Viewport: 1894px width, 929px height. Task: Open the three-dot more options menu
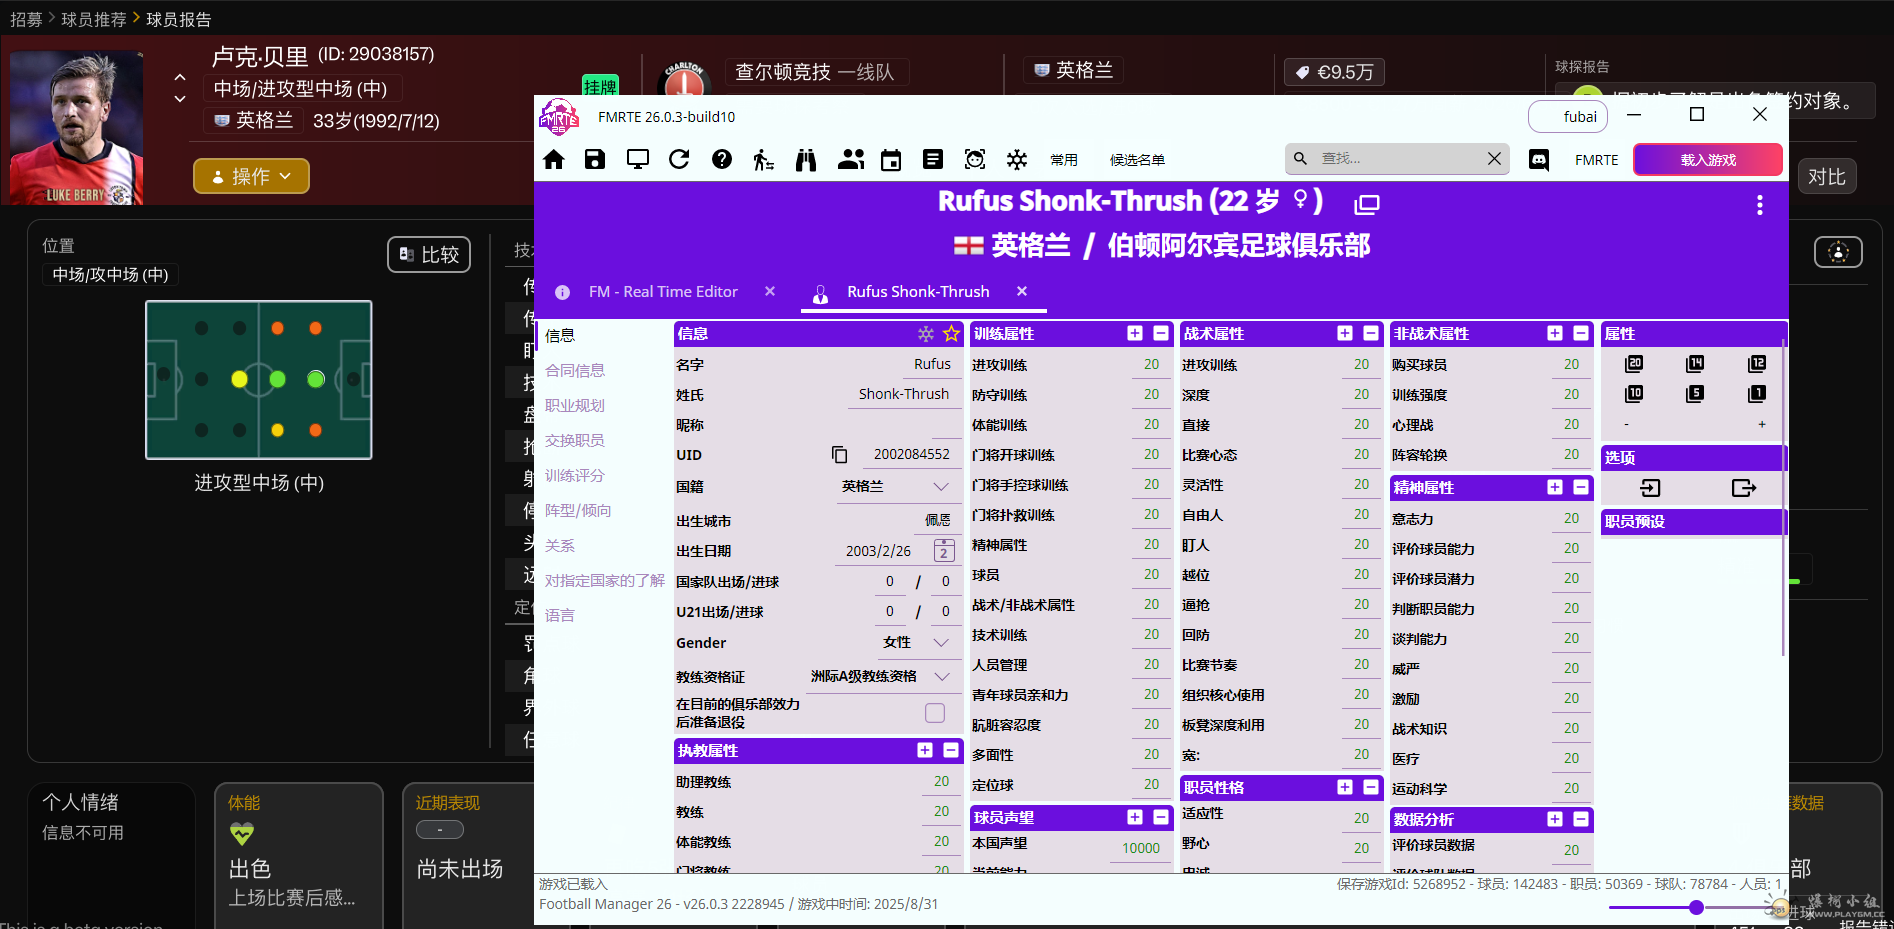coord(1759,205)
